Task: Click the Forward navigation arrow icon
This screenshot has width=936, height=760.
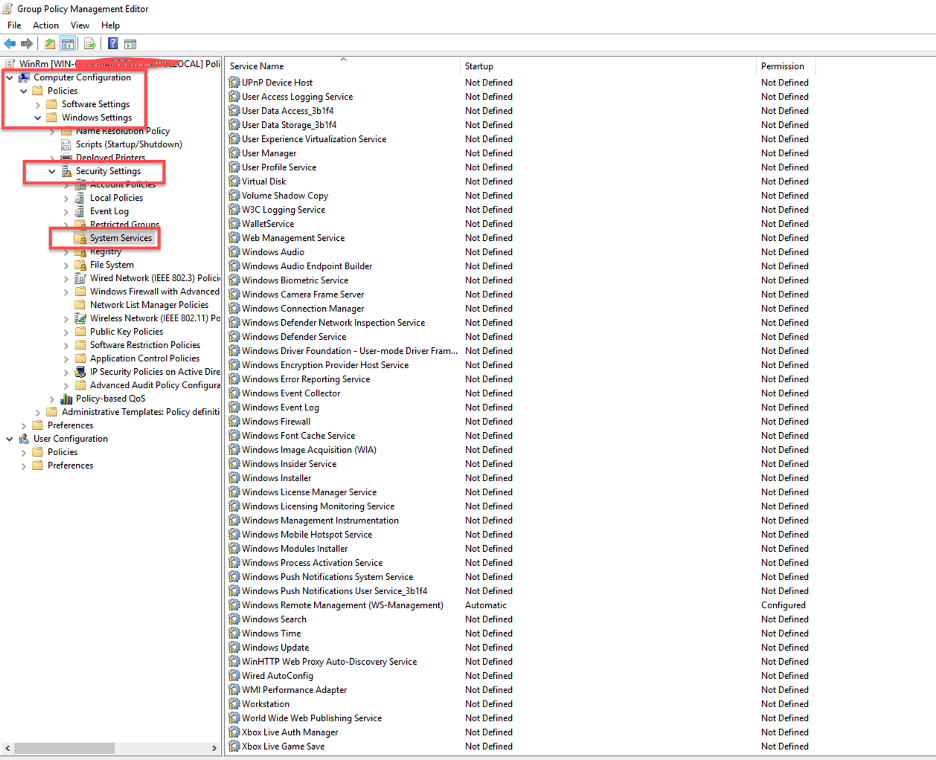Action: tap(26, 43)
